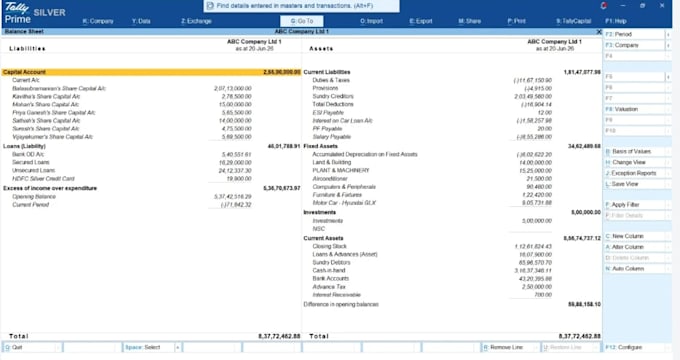Open the S: TallyCapital menu
This screenshot has width=680, height=360.
tap(573, 21)
